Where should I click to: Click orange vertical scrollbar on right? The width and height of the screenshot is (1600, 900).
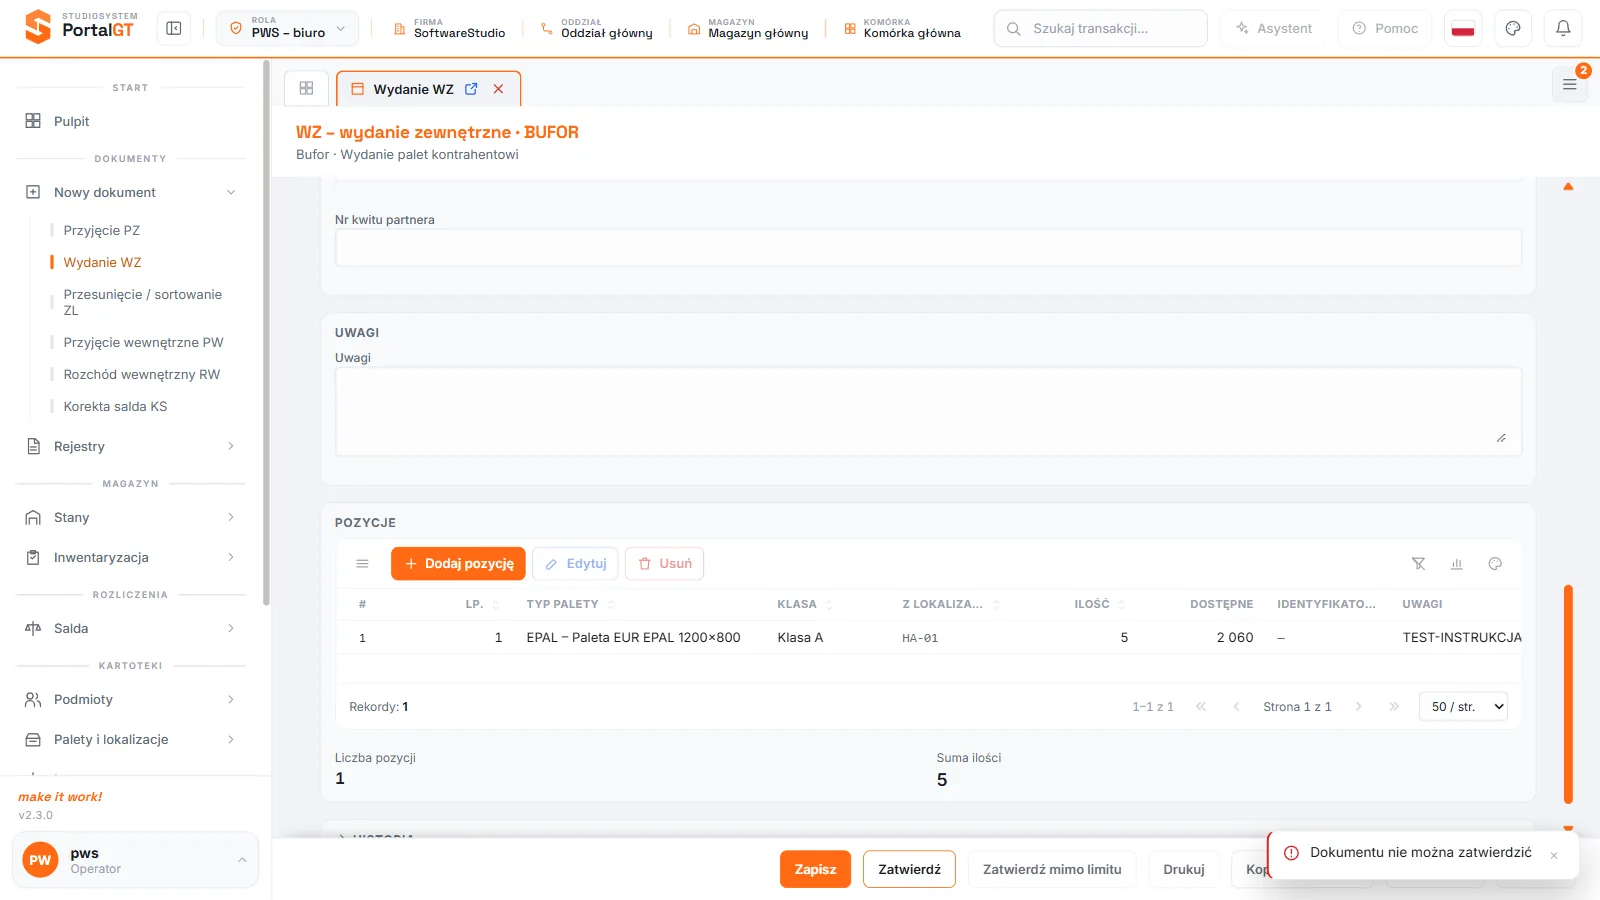pos(1568,694)
